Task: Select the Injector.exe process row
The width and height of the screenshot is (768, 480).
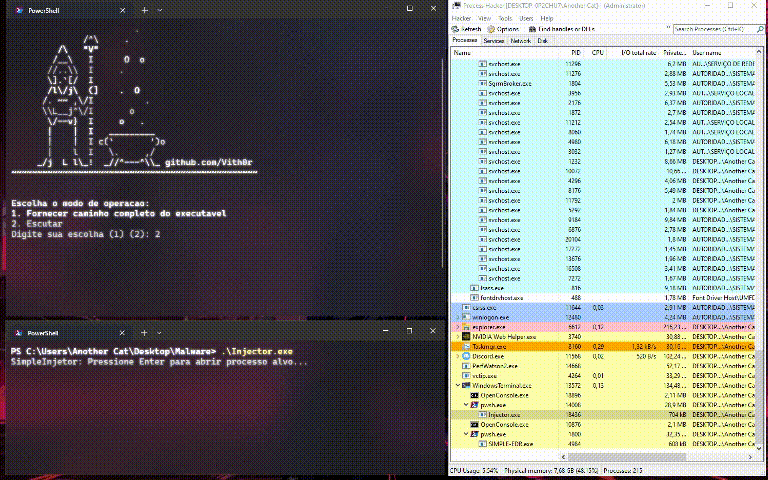Action: pyautogui.click(x=503, y=414)
